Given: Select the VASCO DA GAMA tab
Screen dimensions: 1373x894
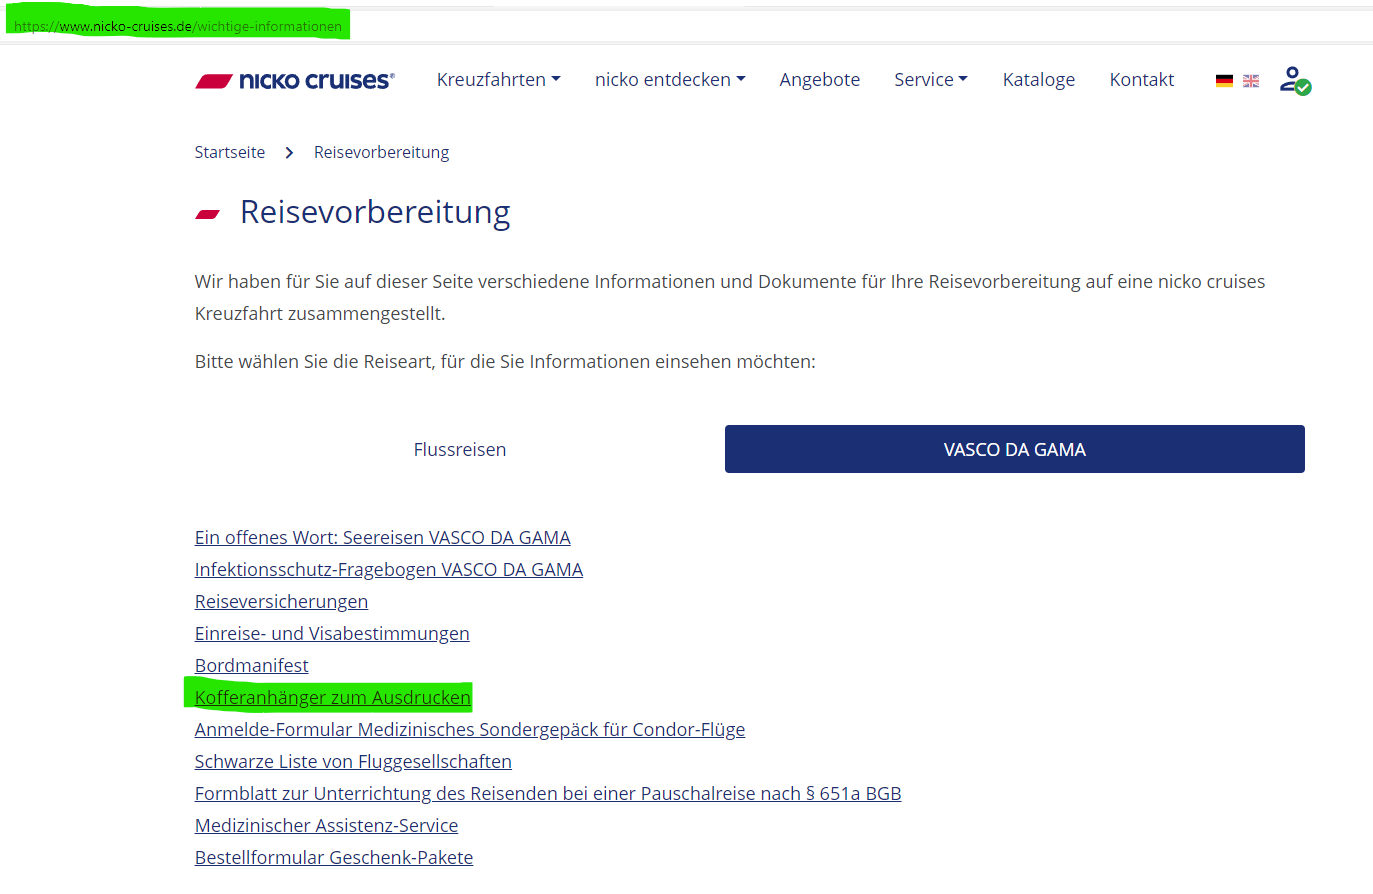Looking at the screenshot, I should 1014,450.
